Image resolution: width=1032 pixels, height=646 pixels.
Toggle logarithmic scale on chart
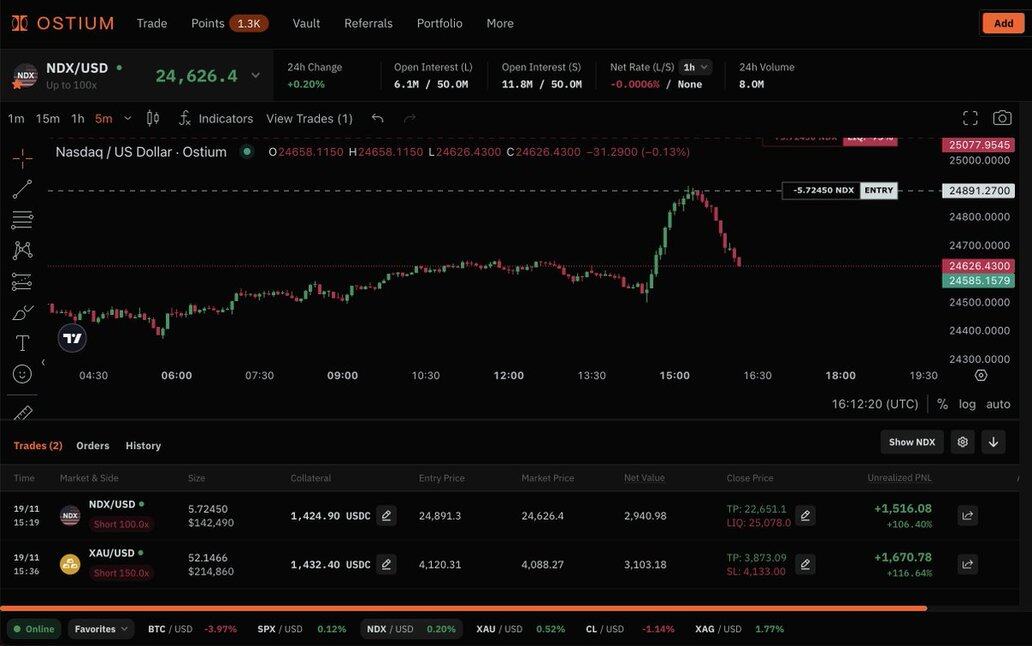[967, 404]
